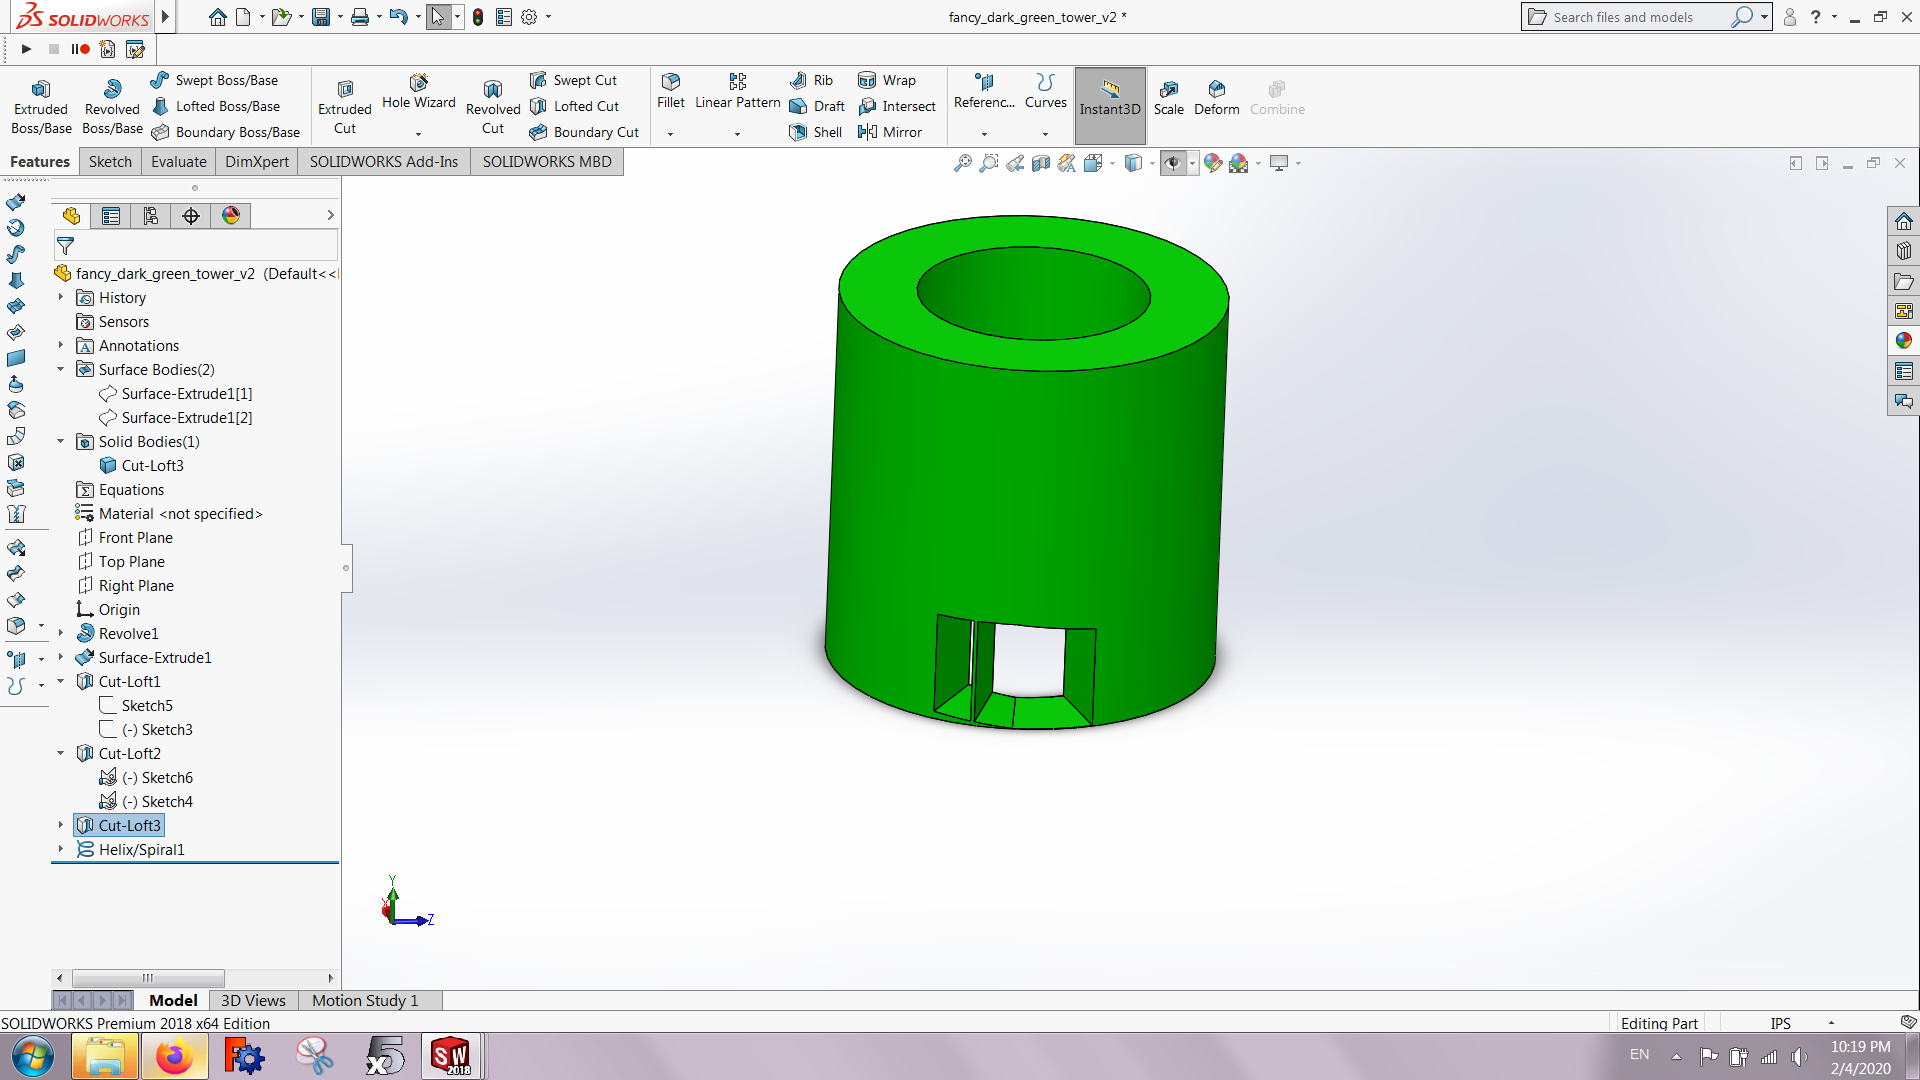This screenshot has height=1080, width=1920.
Task: Select the Evaluate tab in ribbon
Action: click(177, 161)
